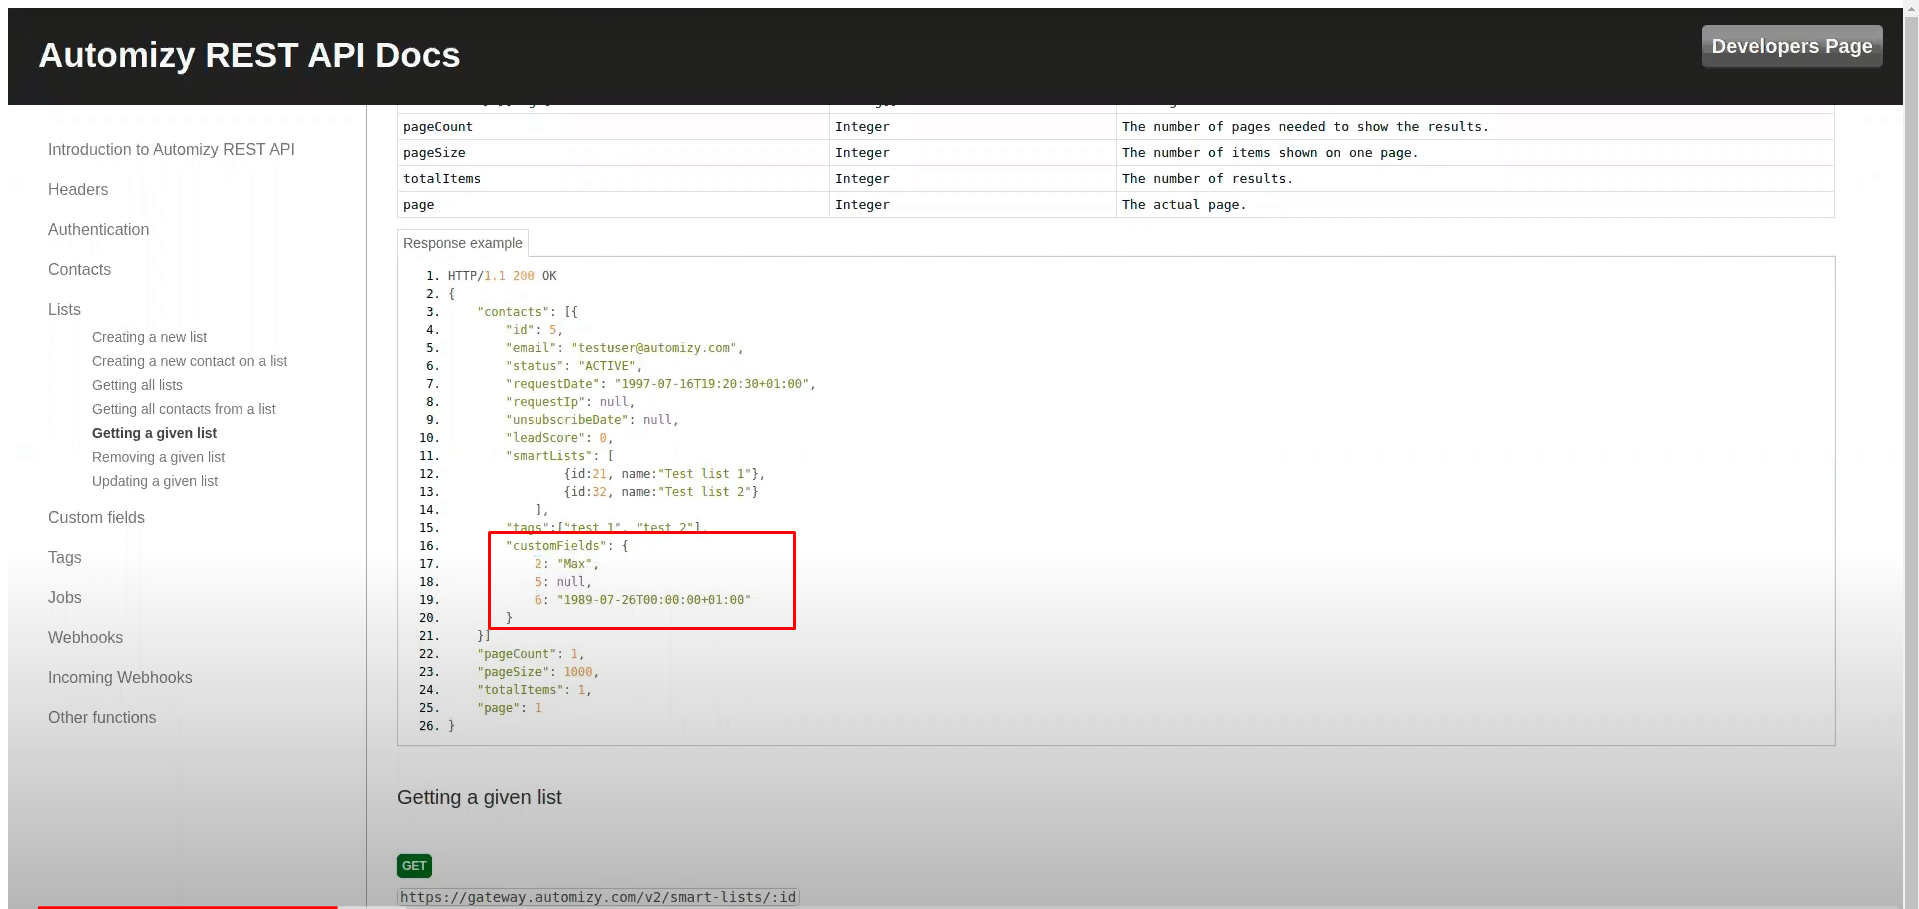Click the pageCount parameter cell
This screenshot has width=1919, height=909.
[613, 127]
